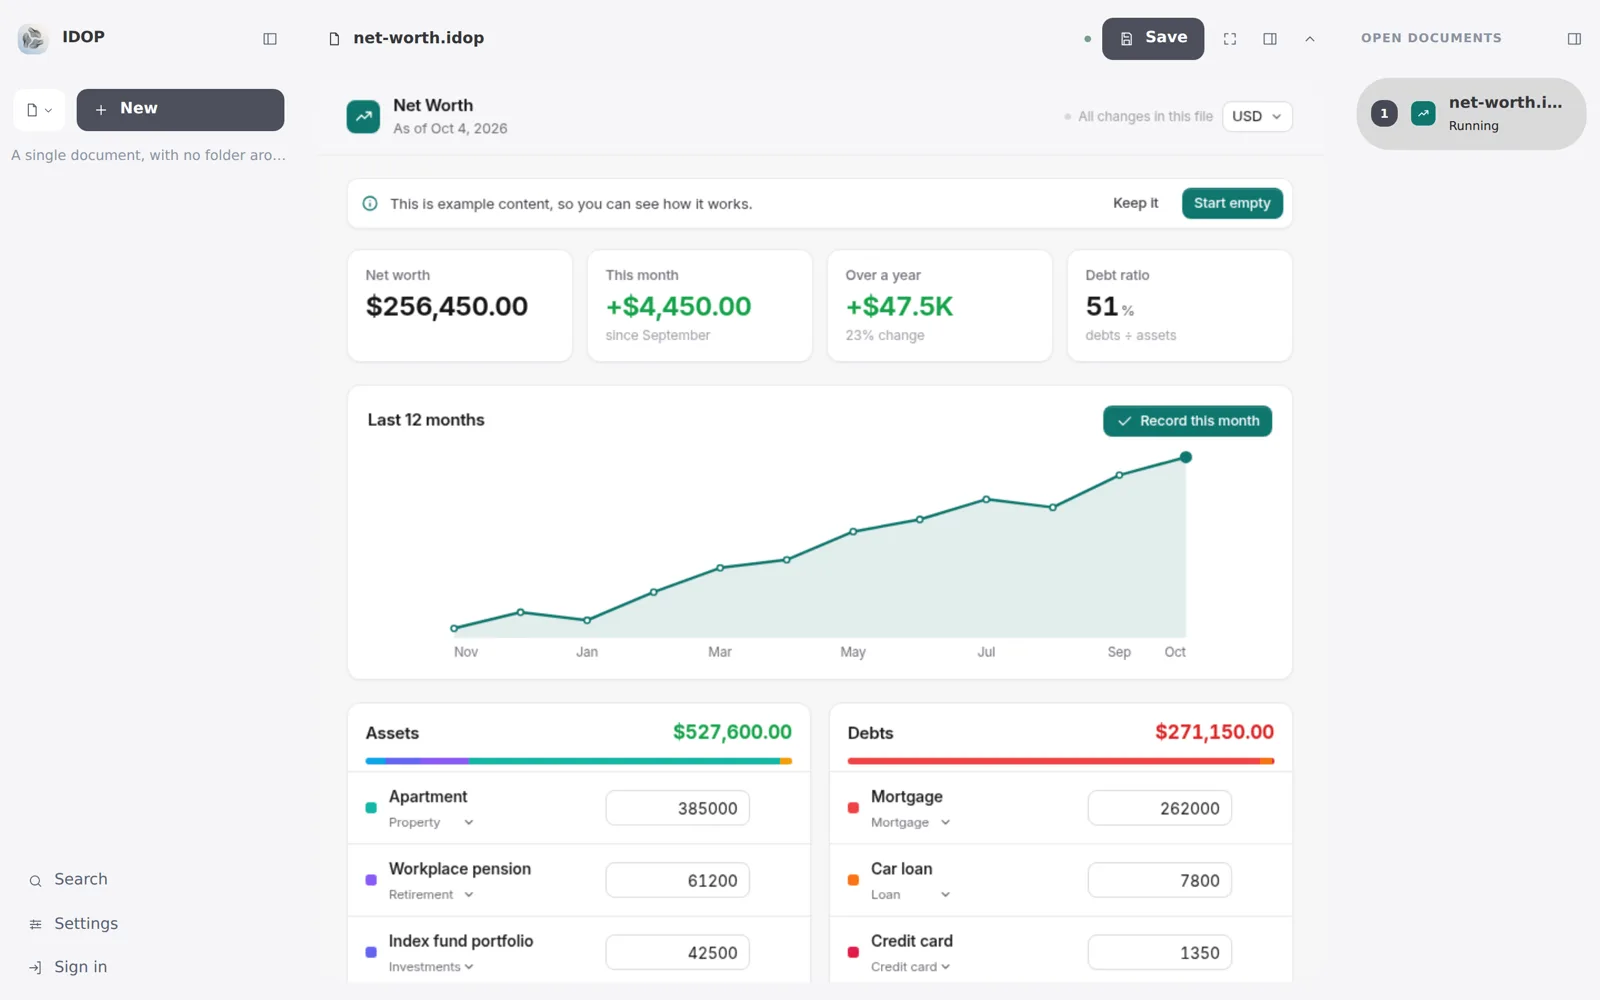Toggle the Open Documents panel icon
Image resolution: width=1600 pixels, height=1000 pixels.
click(1574, 39)
